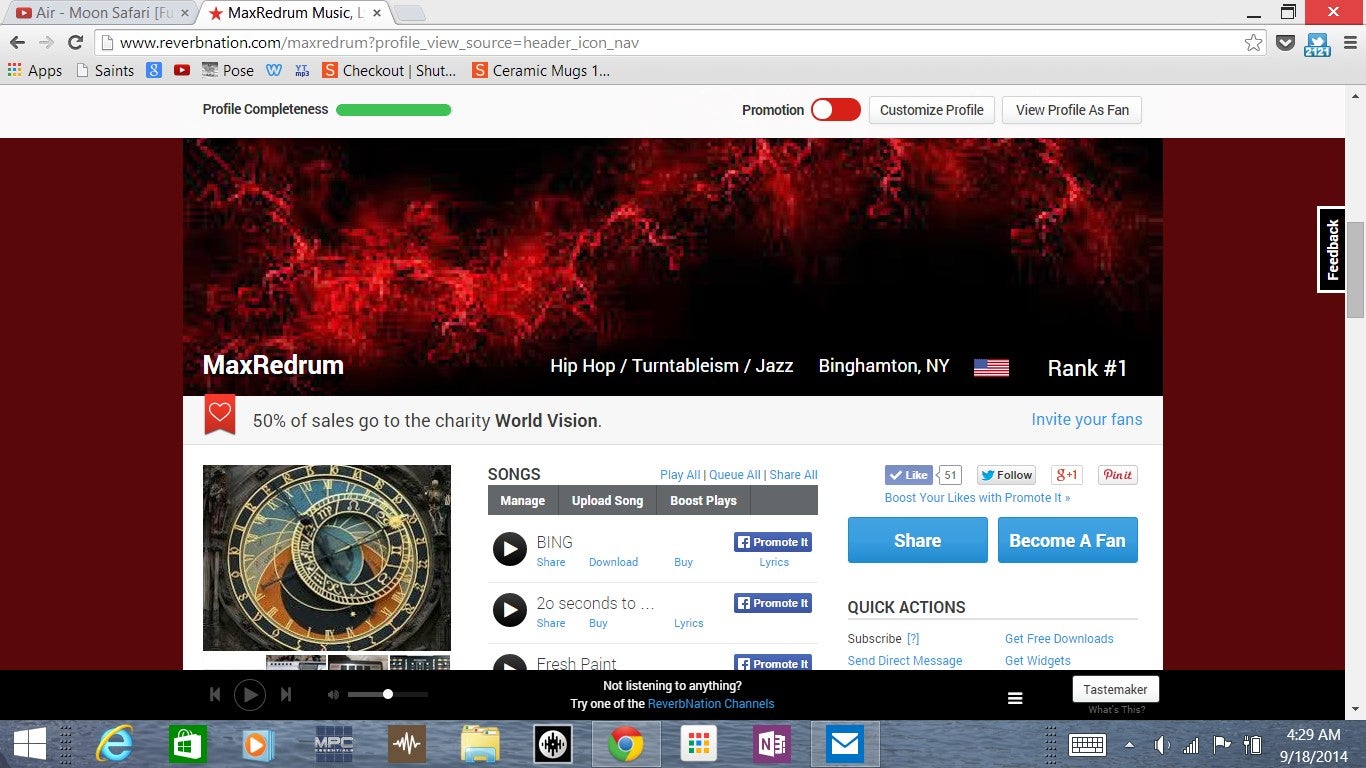Skip to next track in player bar
The width and height of the screenshot is (1366, 768).
coord(286,694)
